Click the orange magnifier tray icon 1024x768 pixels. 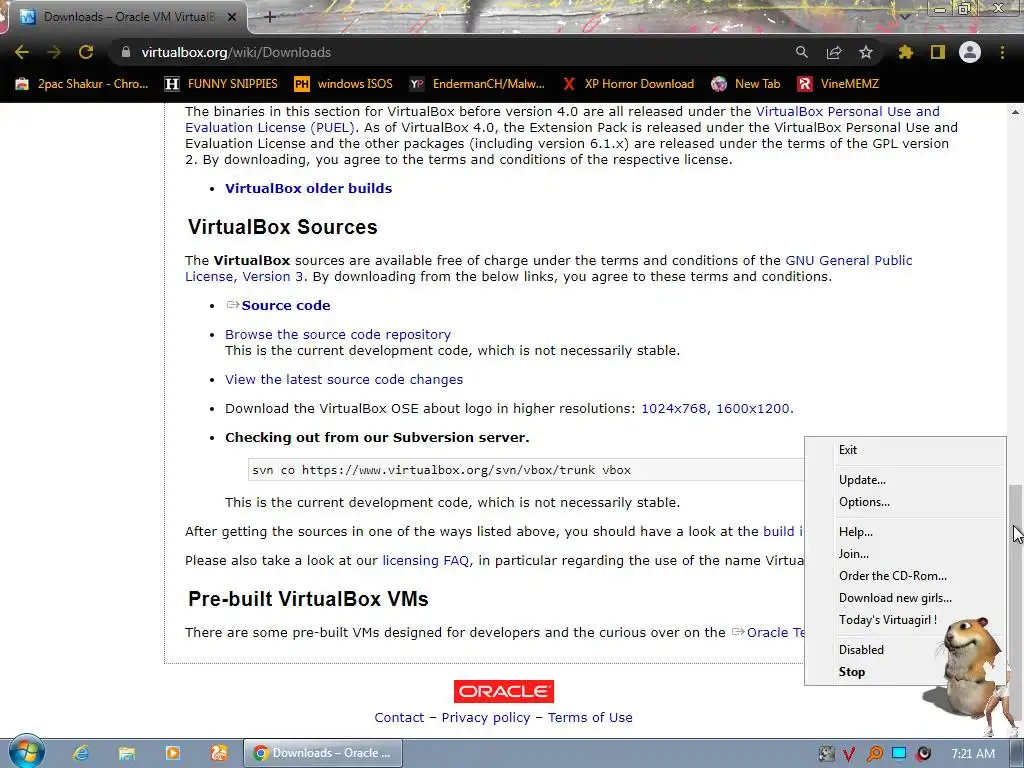874,754
